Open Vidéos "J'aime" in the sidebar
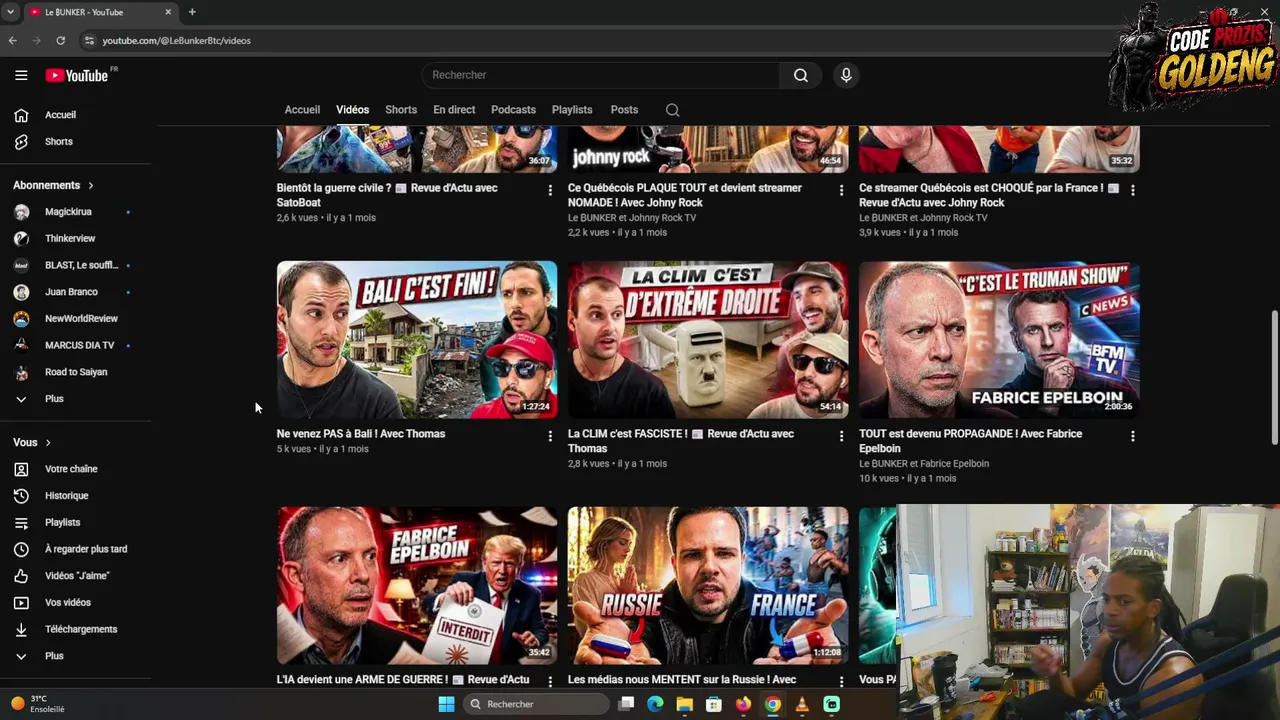The image size is (1280, 720). 76,576
